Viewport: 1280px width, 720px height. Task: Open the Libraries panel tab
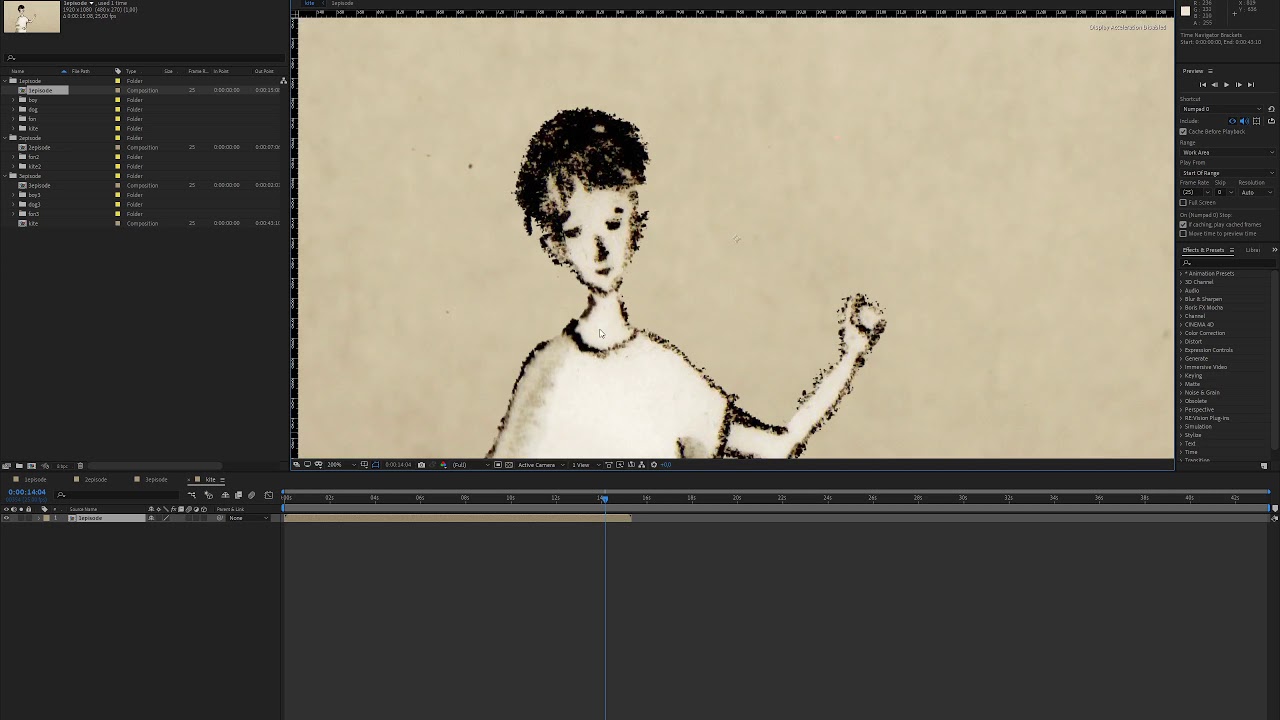(x=1253, y=250)
